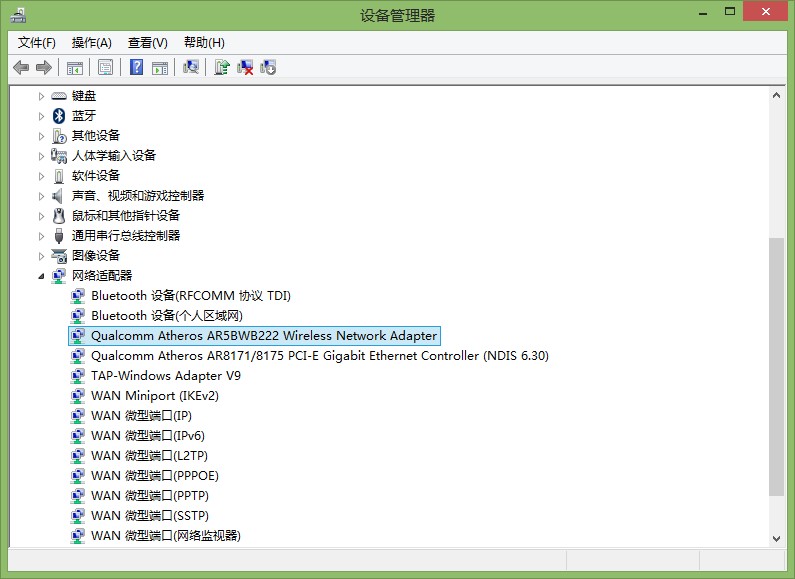The image size is (795, 579).
Task: Select WAN 微型端口(L2TP)
Action: (149, 456)
